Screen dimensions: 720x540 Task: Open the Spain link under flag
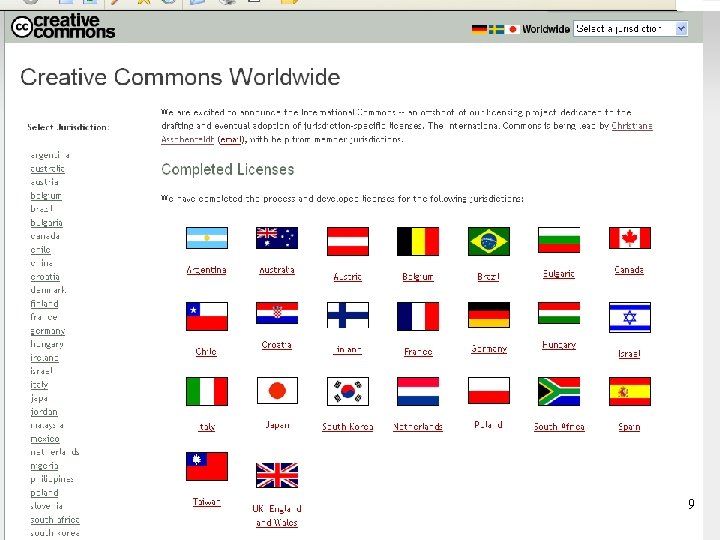pyautogui.click(x=629, y=427)
